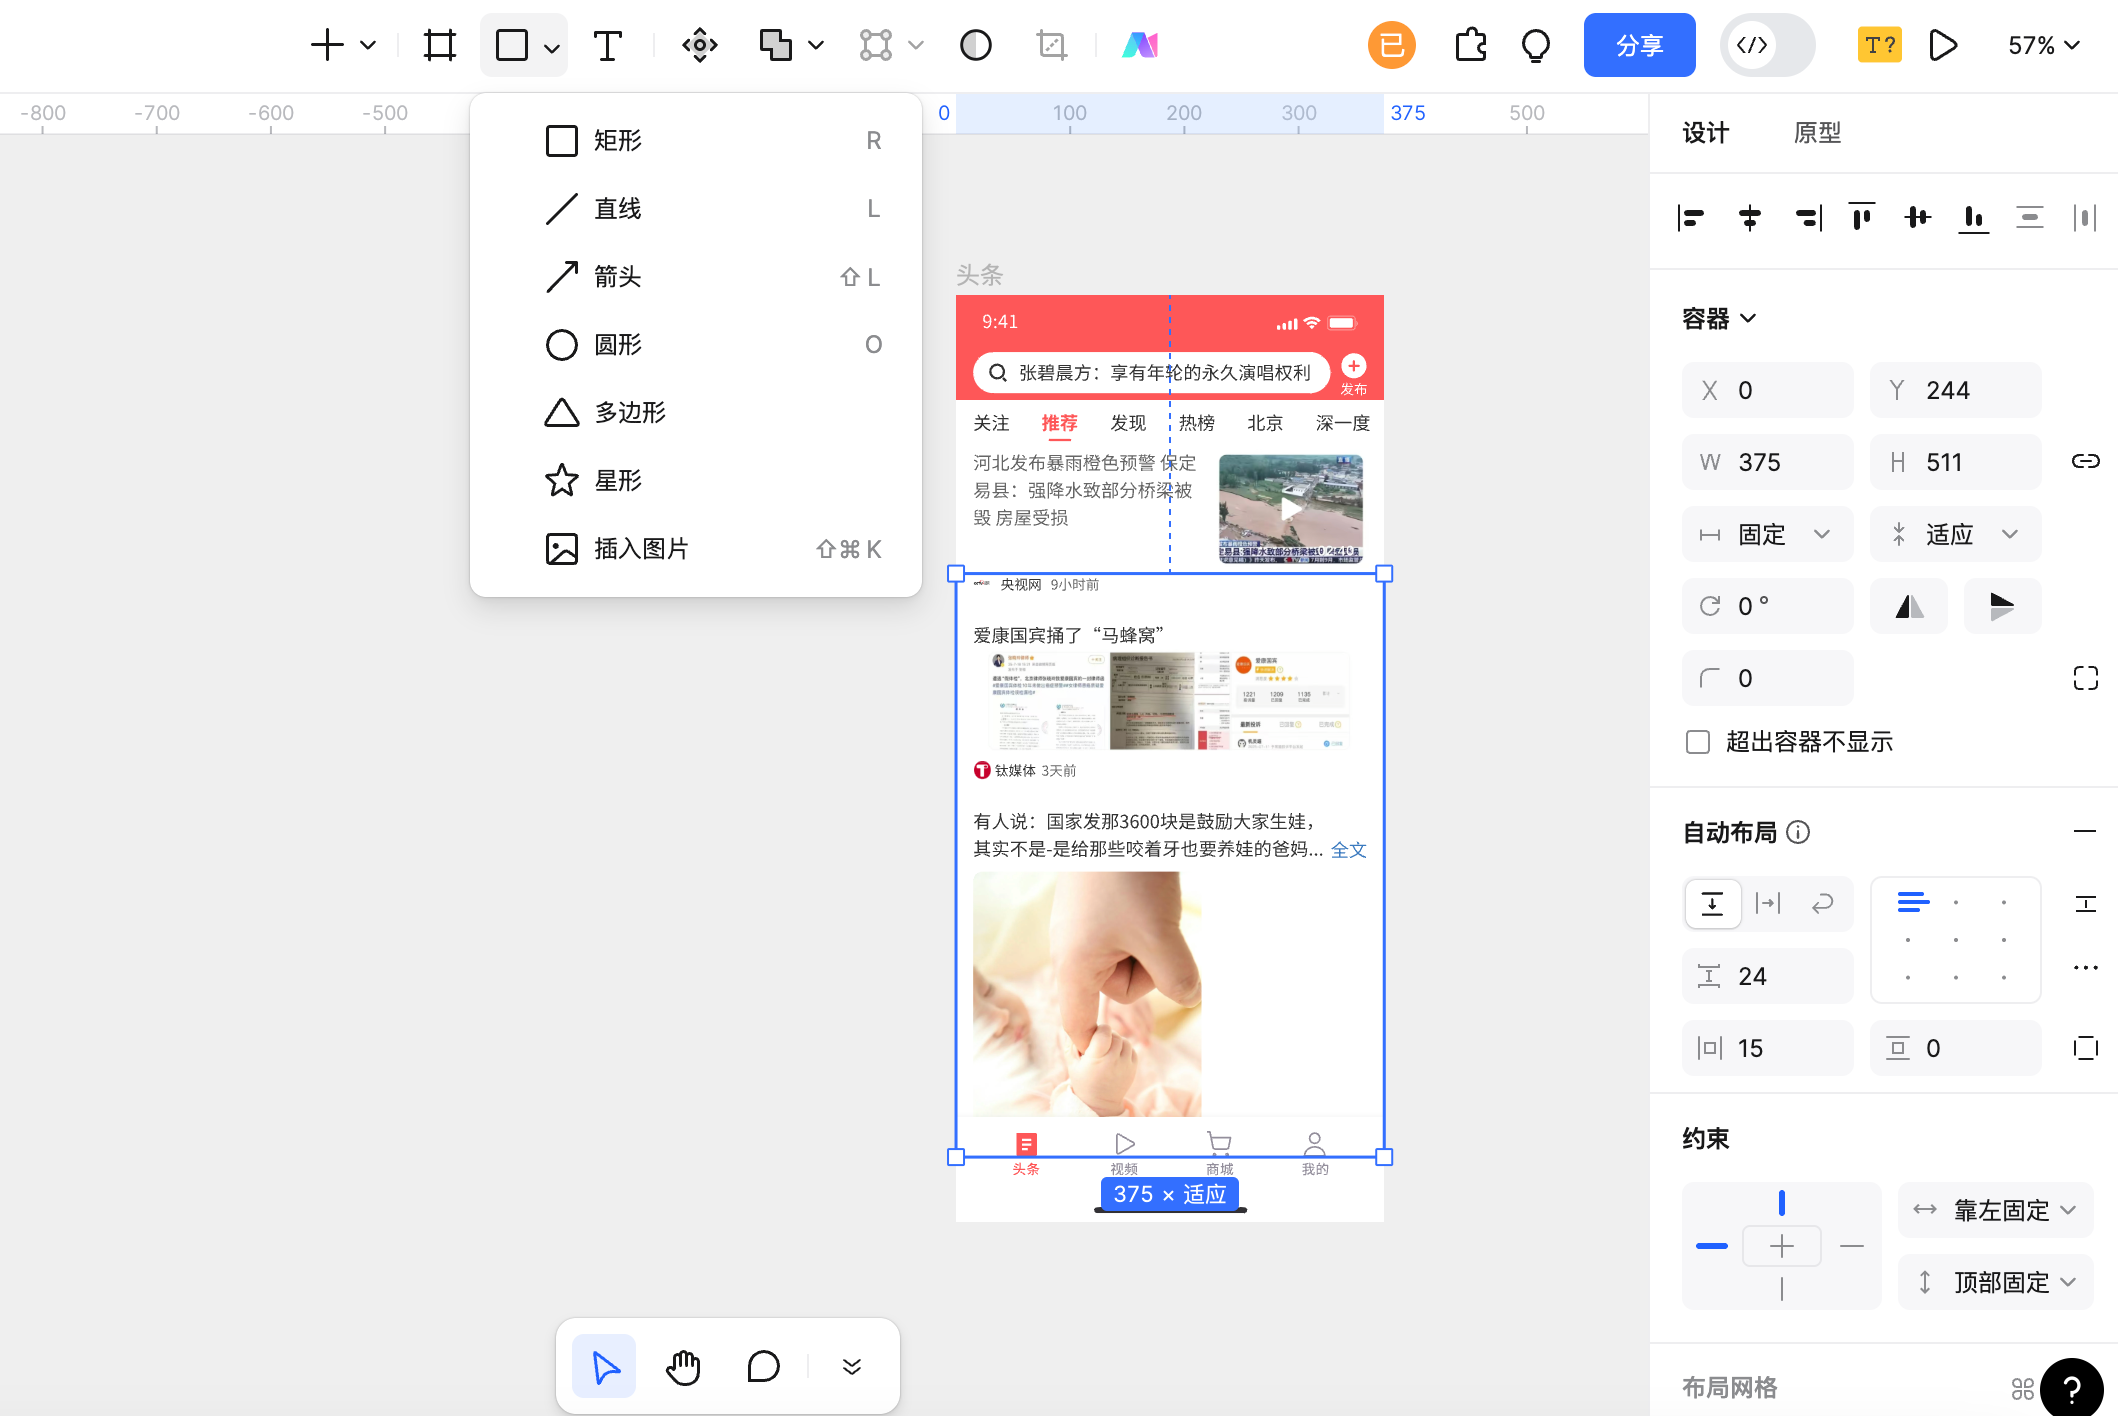The width and height of the screenshot is (2118, 1416).
Task: Open the plugins puzzle icon
Action: (1470, 45)
